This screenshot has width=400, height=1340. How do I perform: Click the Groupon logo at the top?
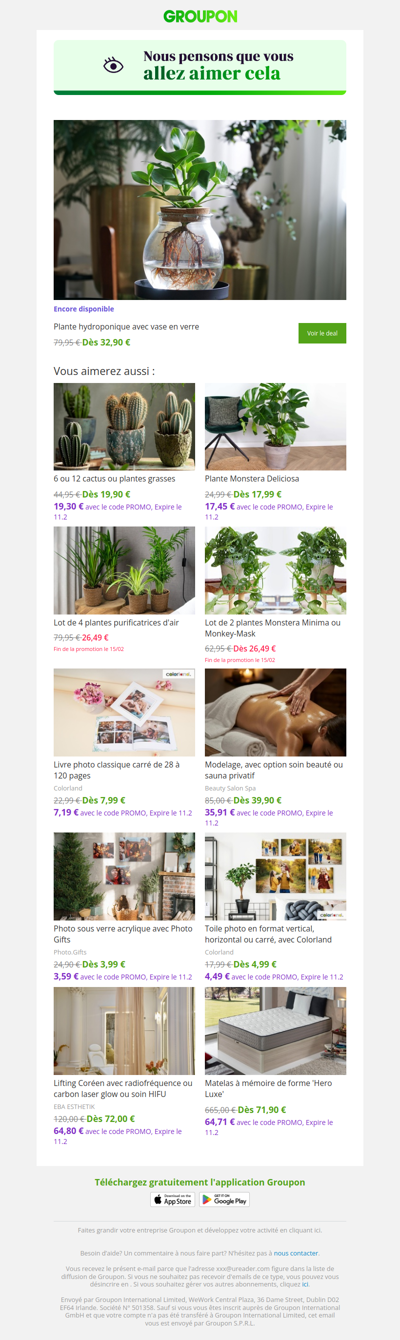(x=200, y=16)
